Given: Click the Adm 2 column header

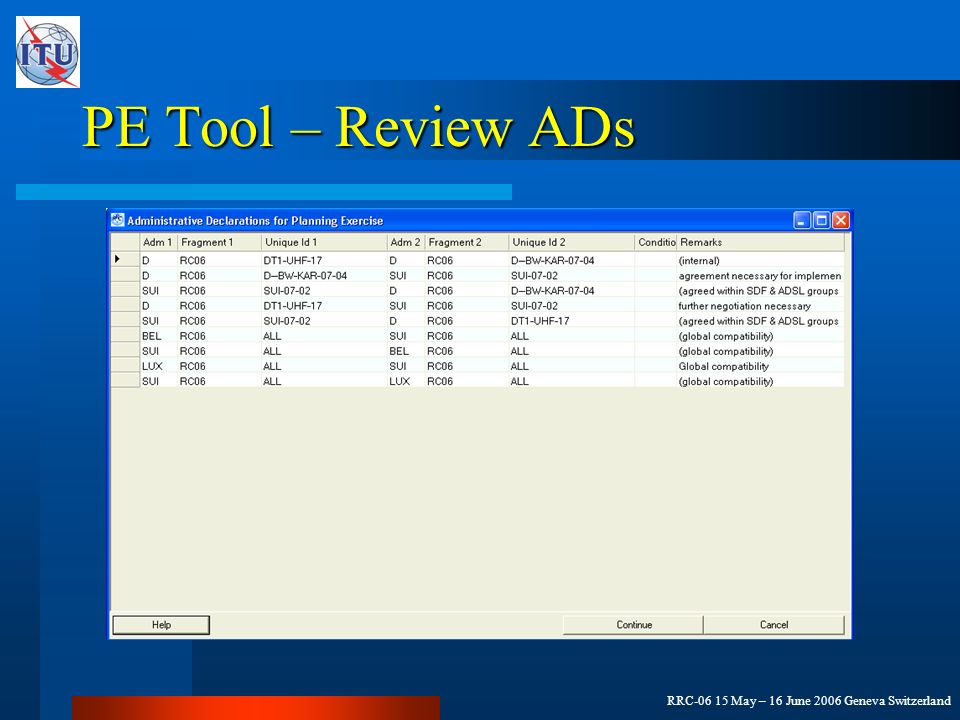Looking at the screenshot, I should pos(406,242).
